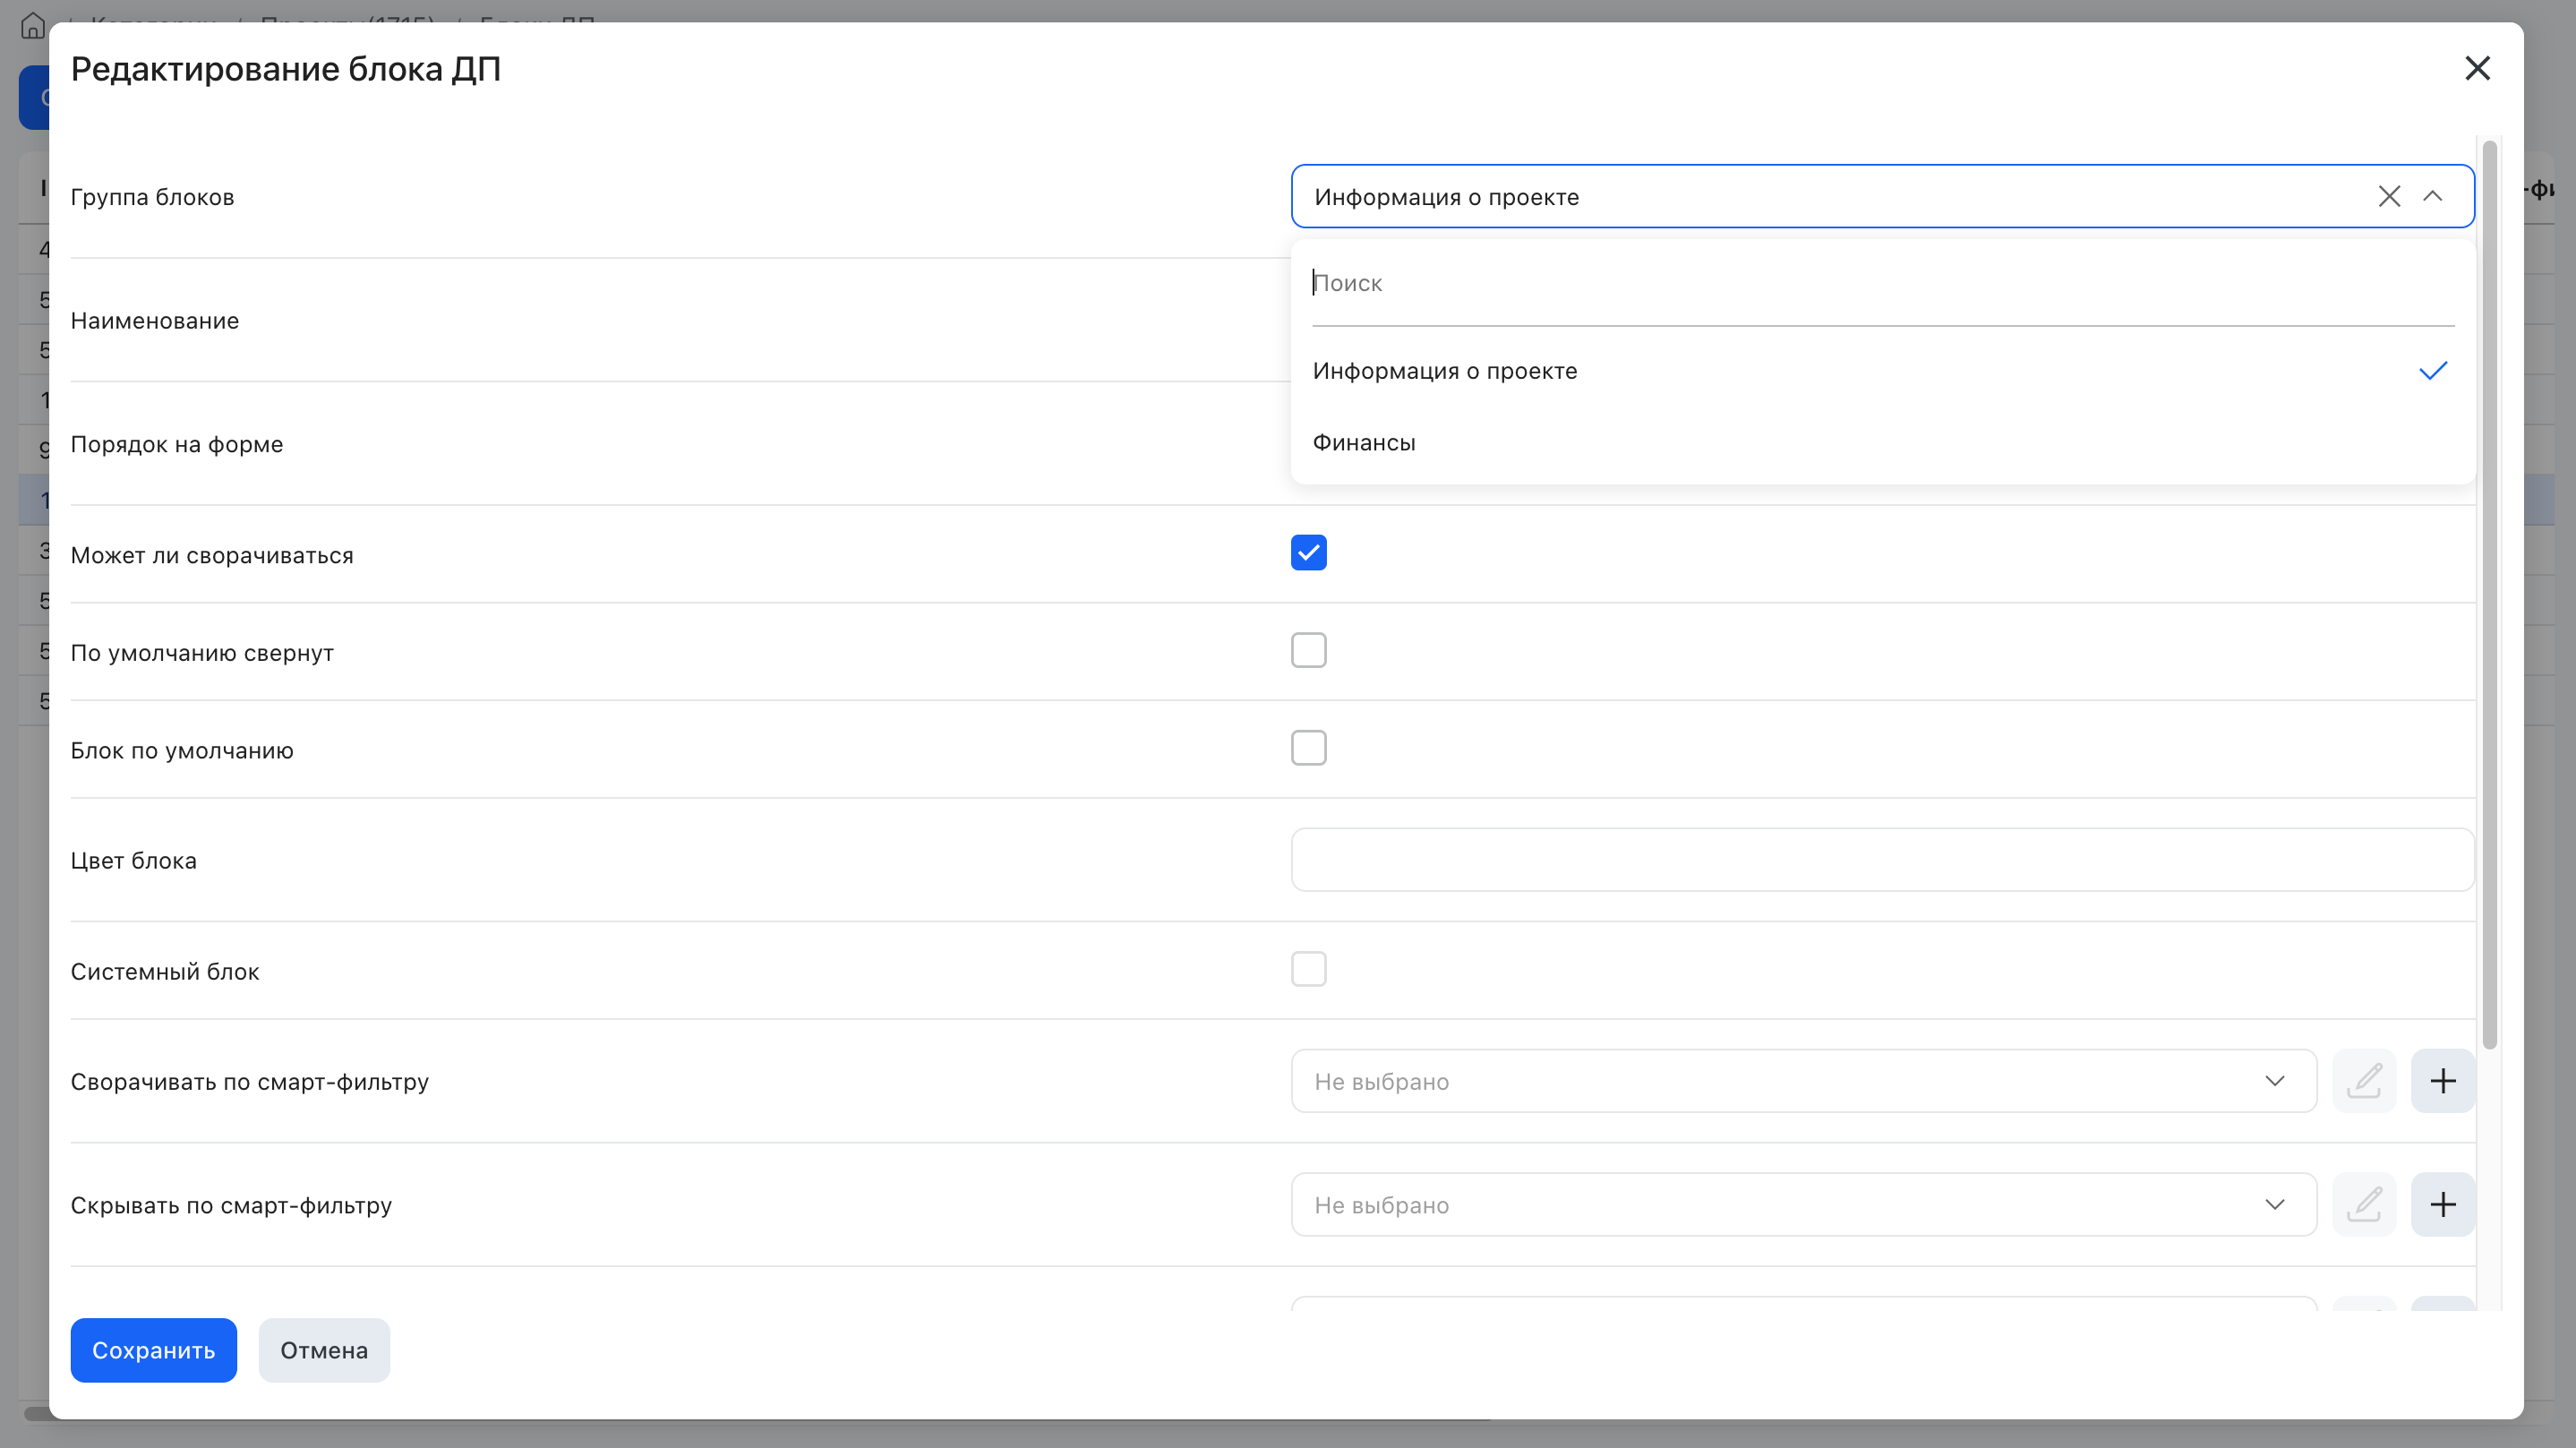Screen dimensions: 2576x1448
Task: Tick the Блок по умолчанию checkbox
Action: point(1308,748)
